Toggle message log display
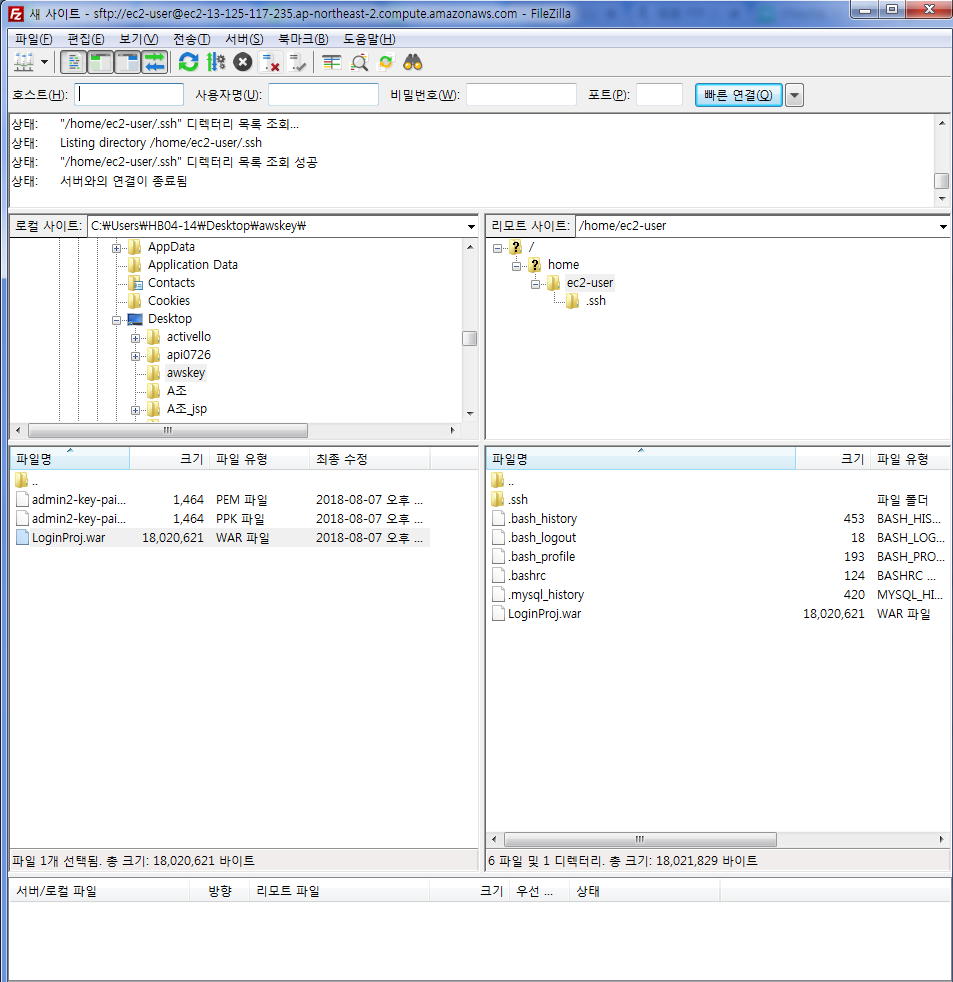 click(74, 63)
